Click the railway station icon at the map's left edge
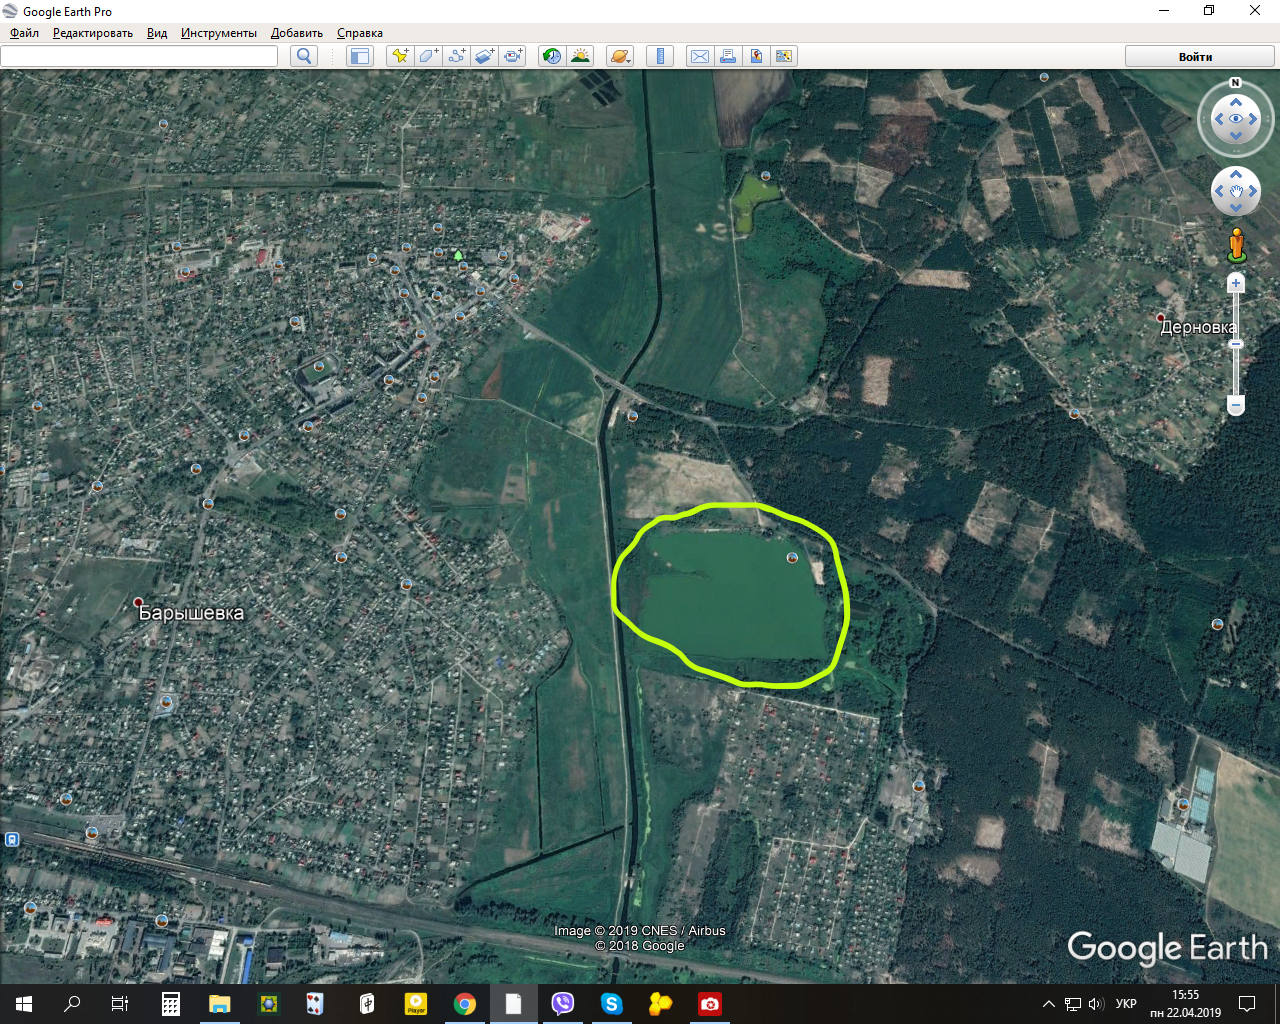 coord(11,839)
